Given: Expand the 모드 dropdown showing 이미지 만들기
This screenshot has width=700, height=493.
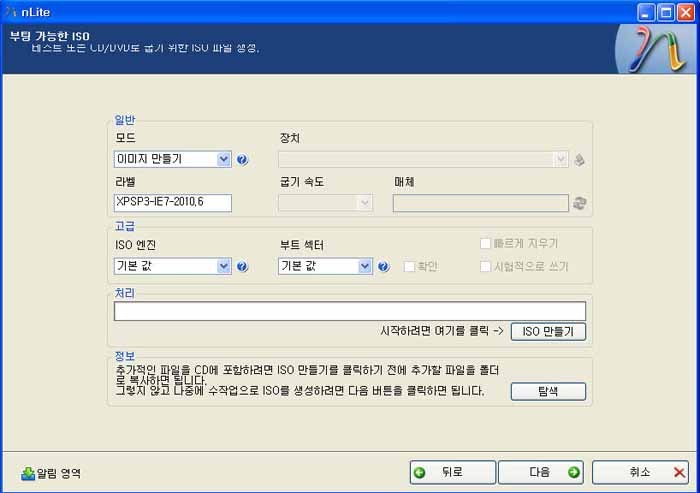Looking at the screenshot, I should tap(224, 159).
